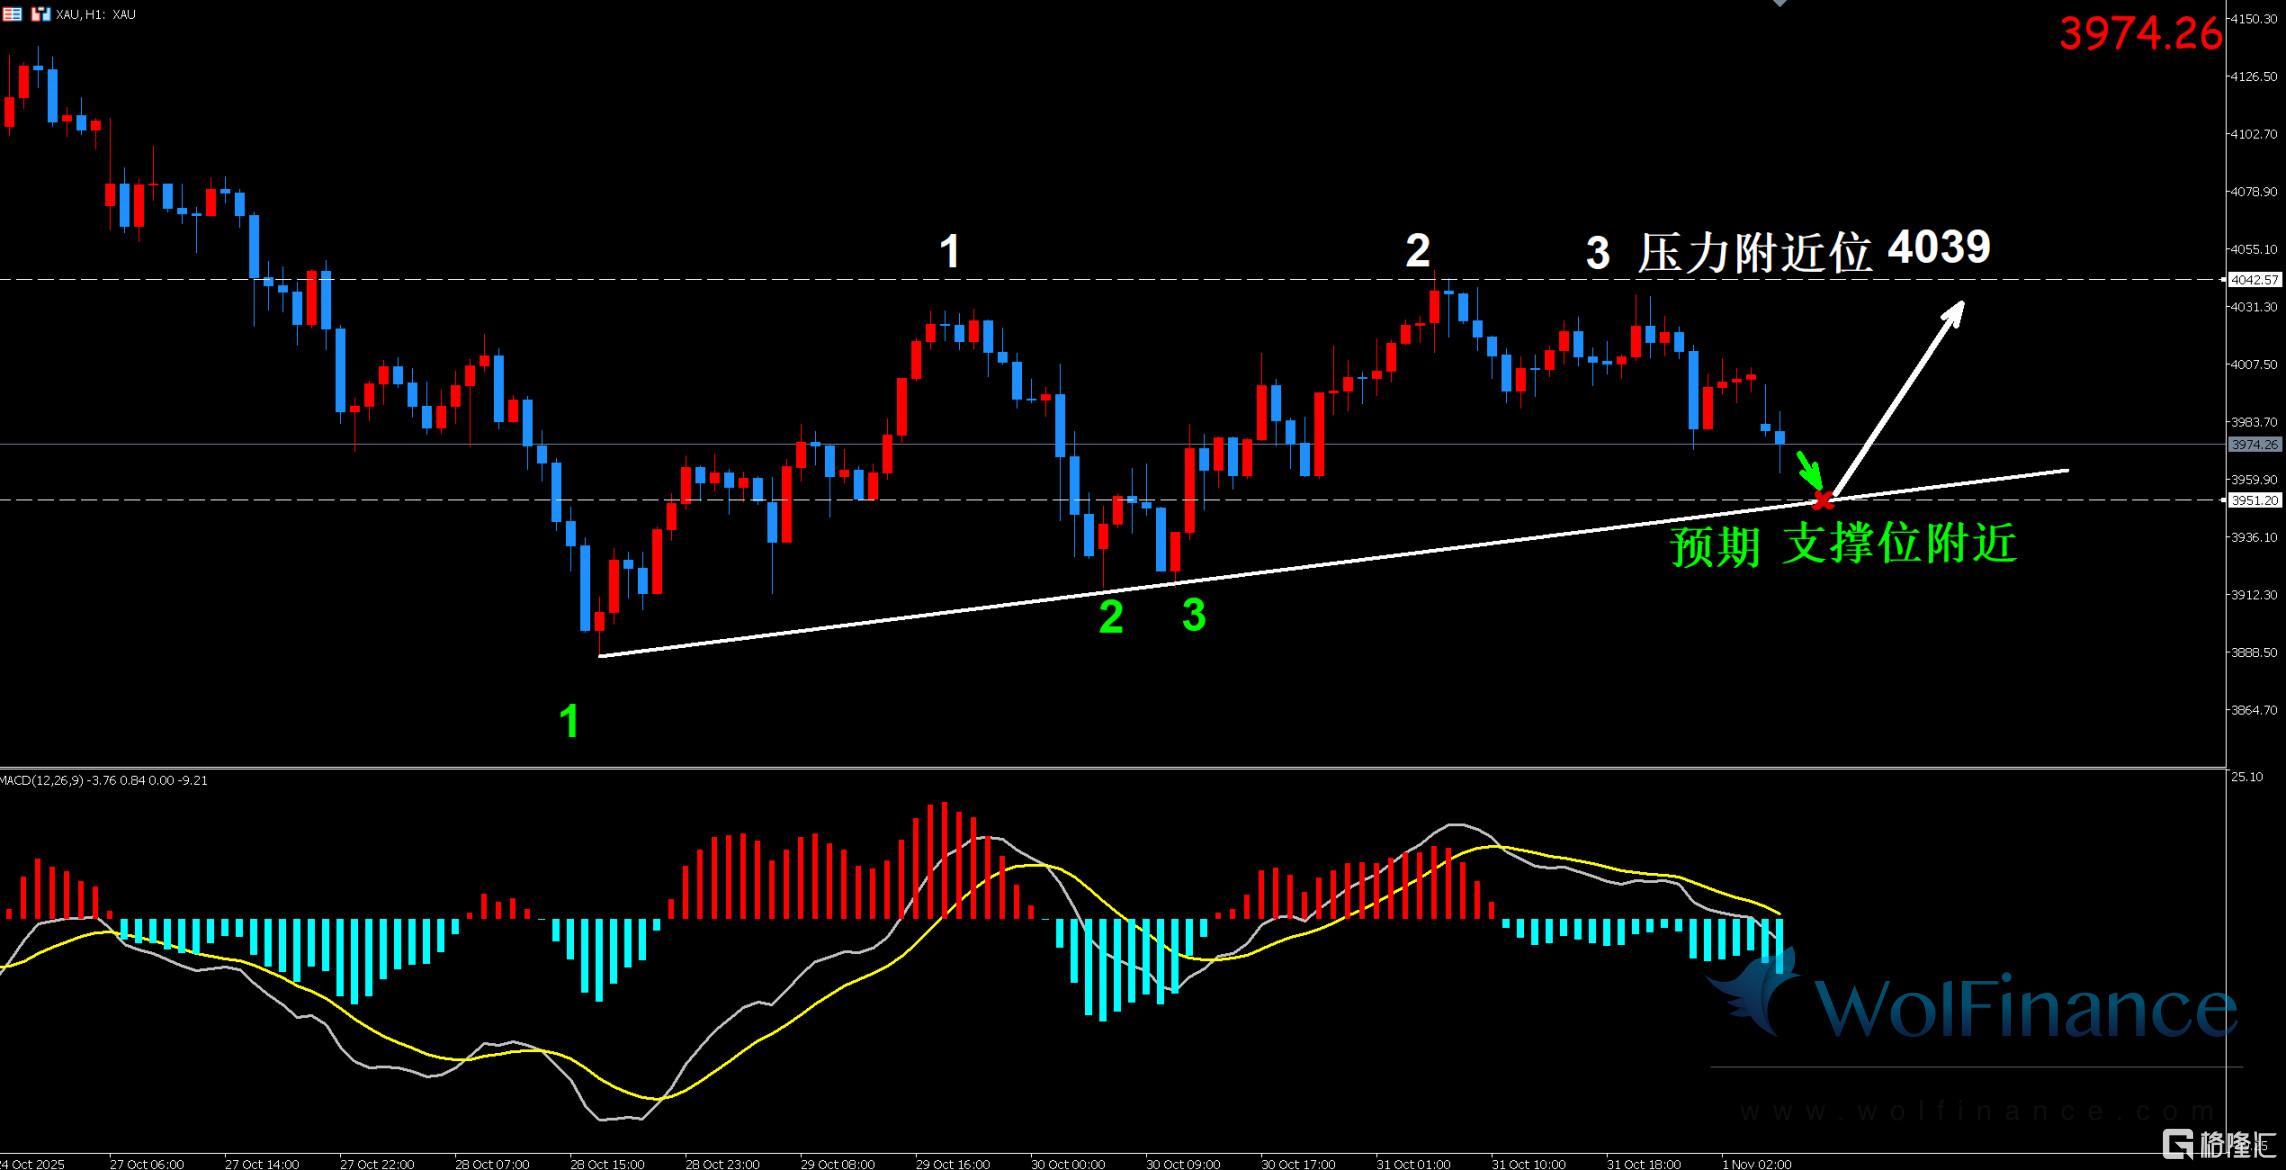Click the www.wolfinance.com watermark link
The image size is (2286, 1170).
[1975, 1111]
